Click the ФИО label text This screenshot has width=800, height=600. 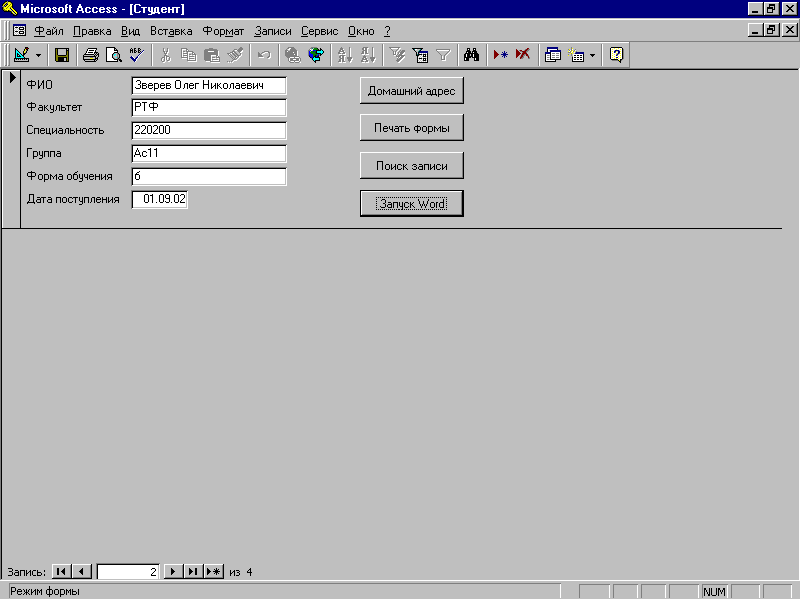tap(39, 85)
